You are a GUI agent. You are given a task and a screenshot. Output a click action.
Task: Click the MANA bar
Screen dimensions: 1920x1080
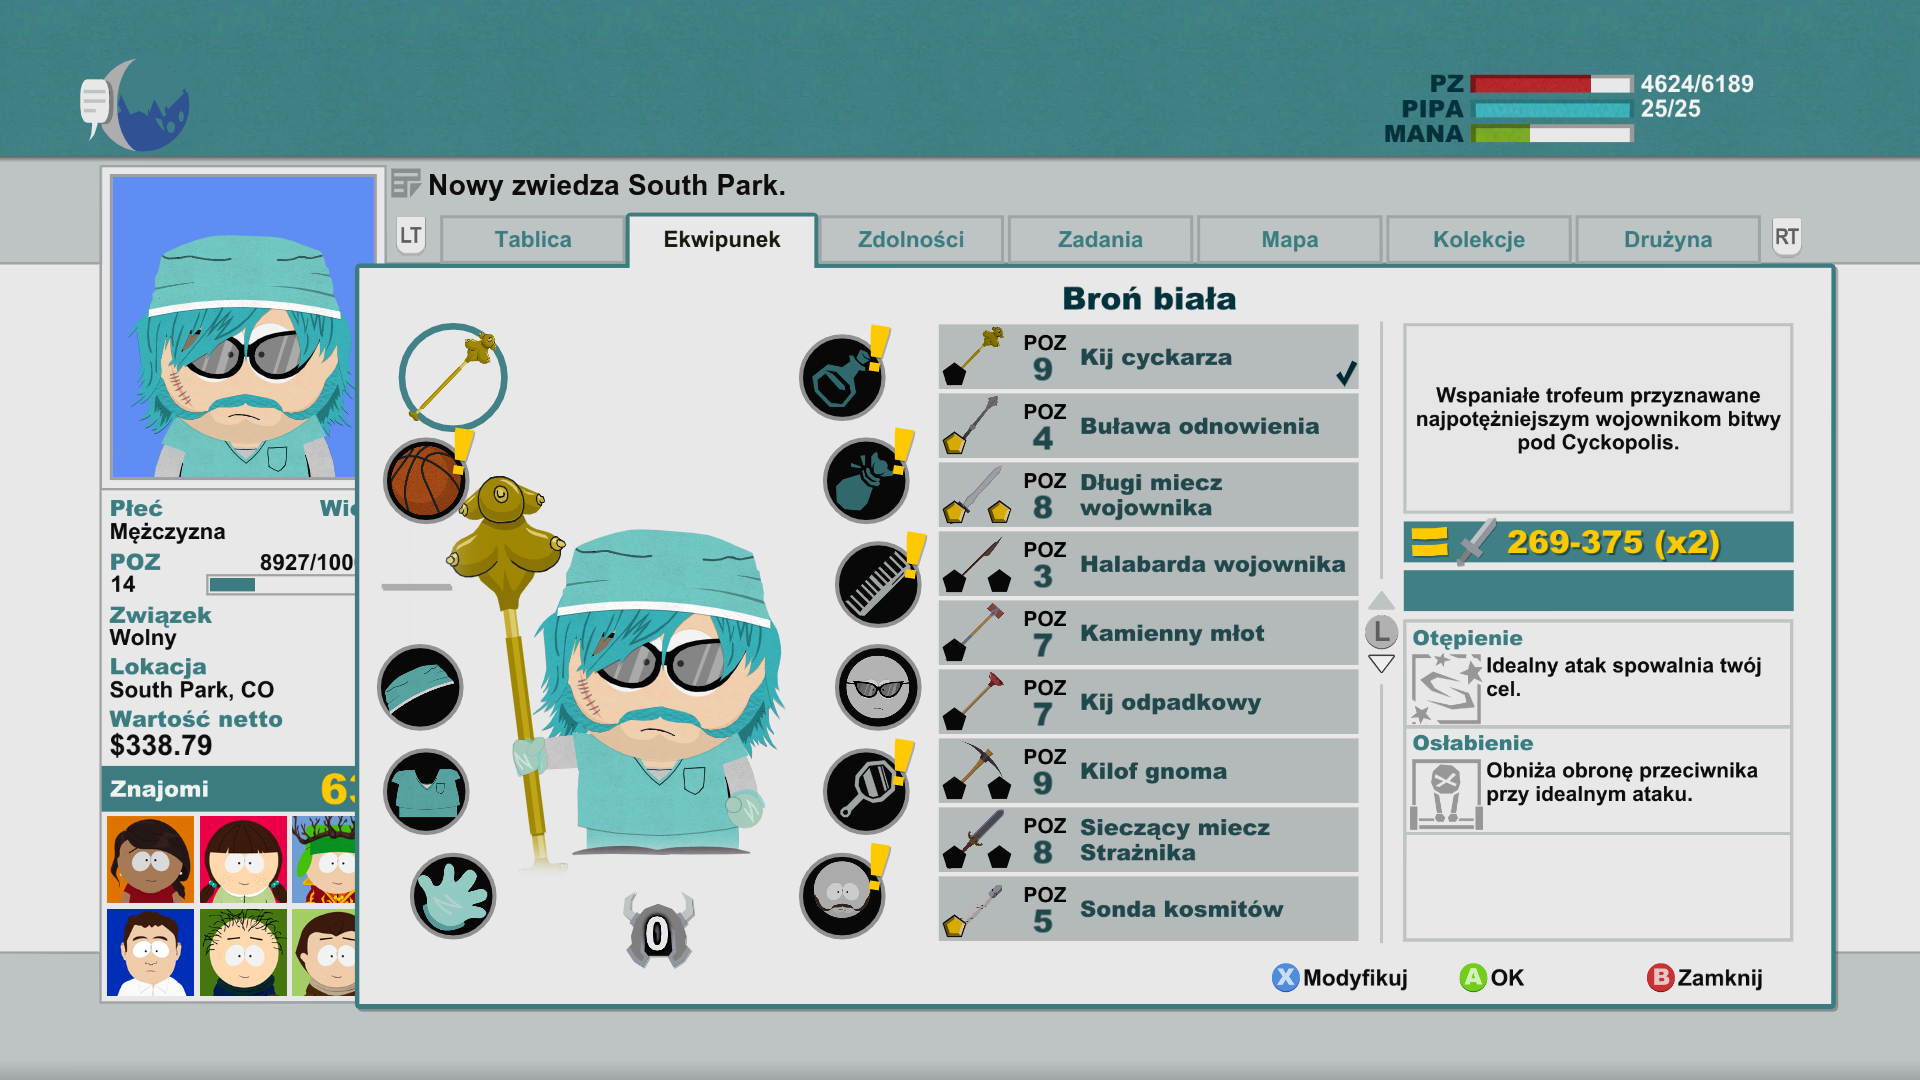tap(1551, 134)
